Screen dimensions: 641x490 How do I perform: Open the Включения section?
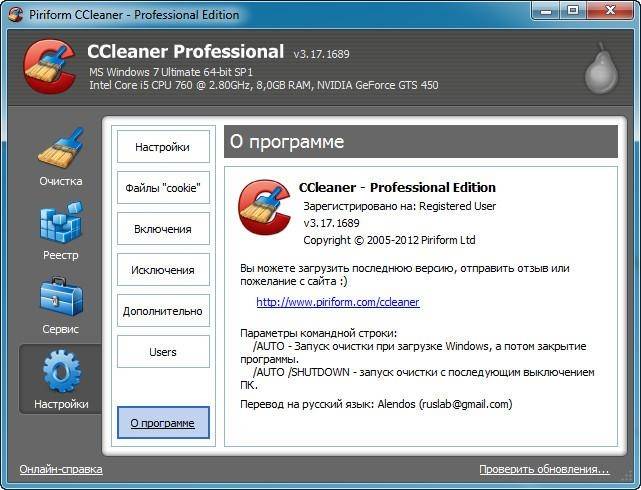[x=163, y=229]
